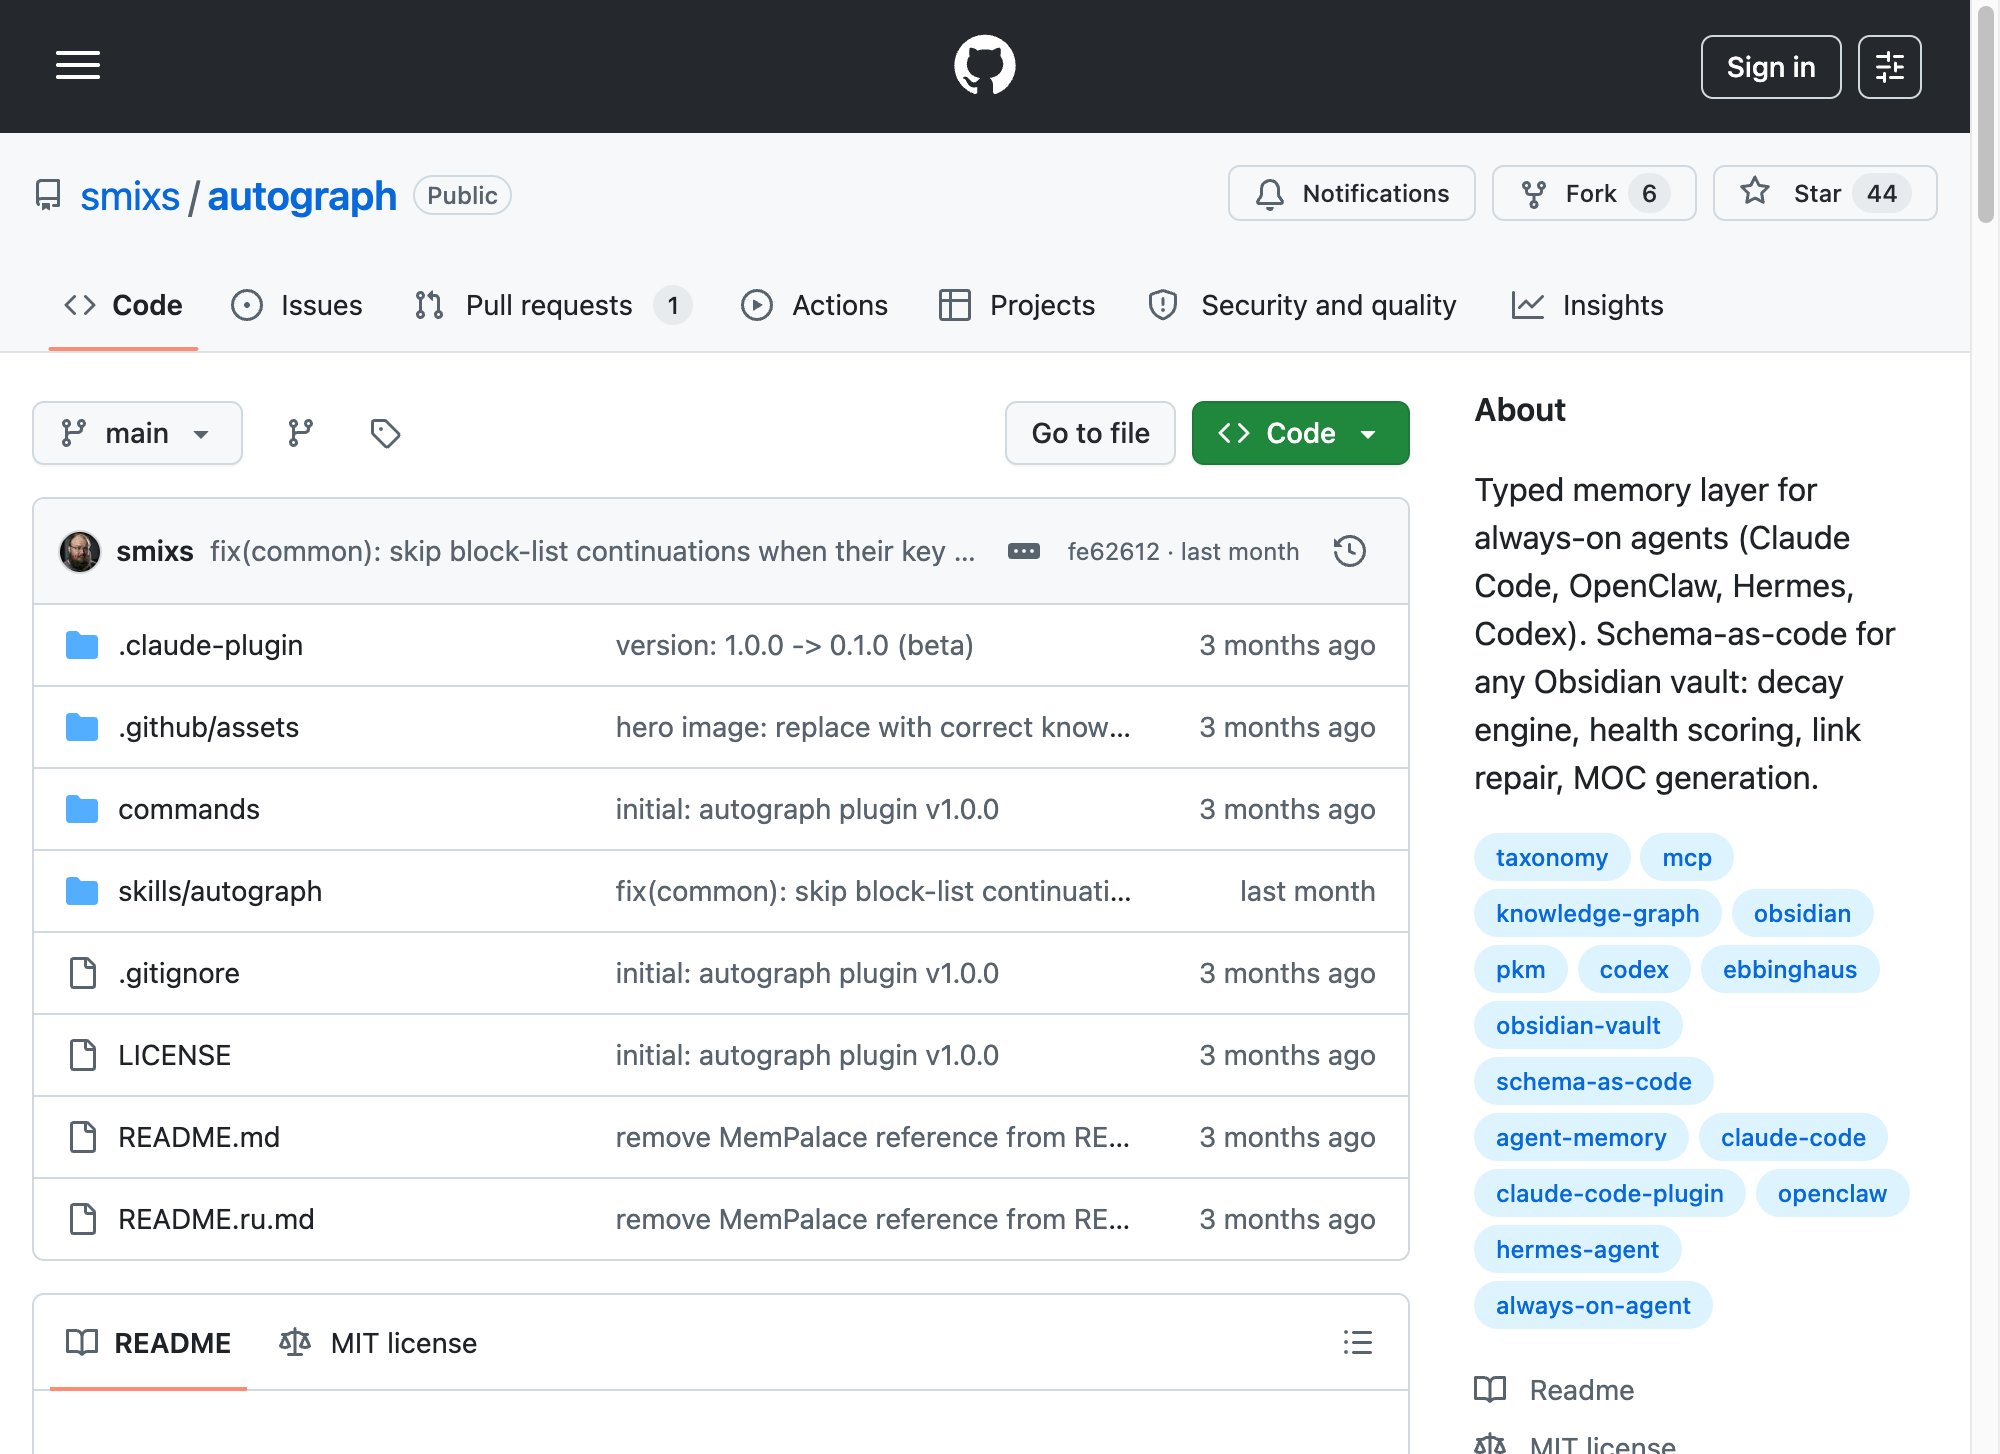
Task: Open the autograph repository name link
Action: click(302, 196)
